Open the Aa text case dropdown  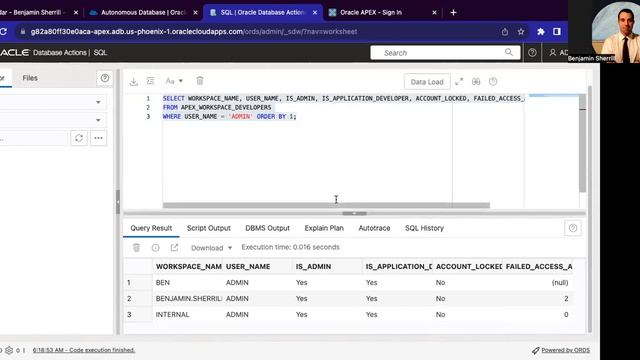click(x=174, y=81)
